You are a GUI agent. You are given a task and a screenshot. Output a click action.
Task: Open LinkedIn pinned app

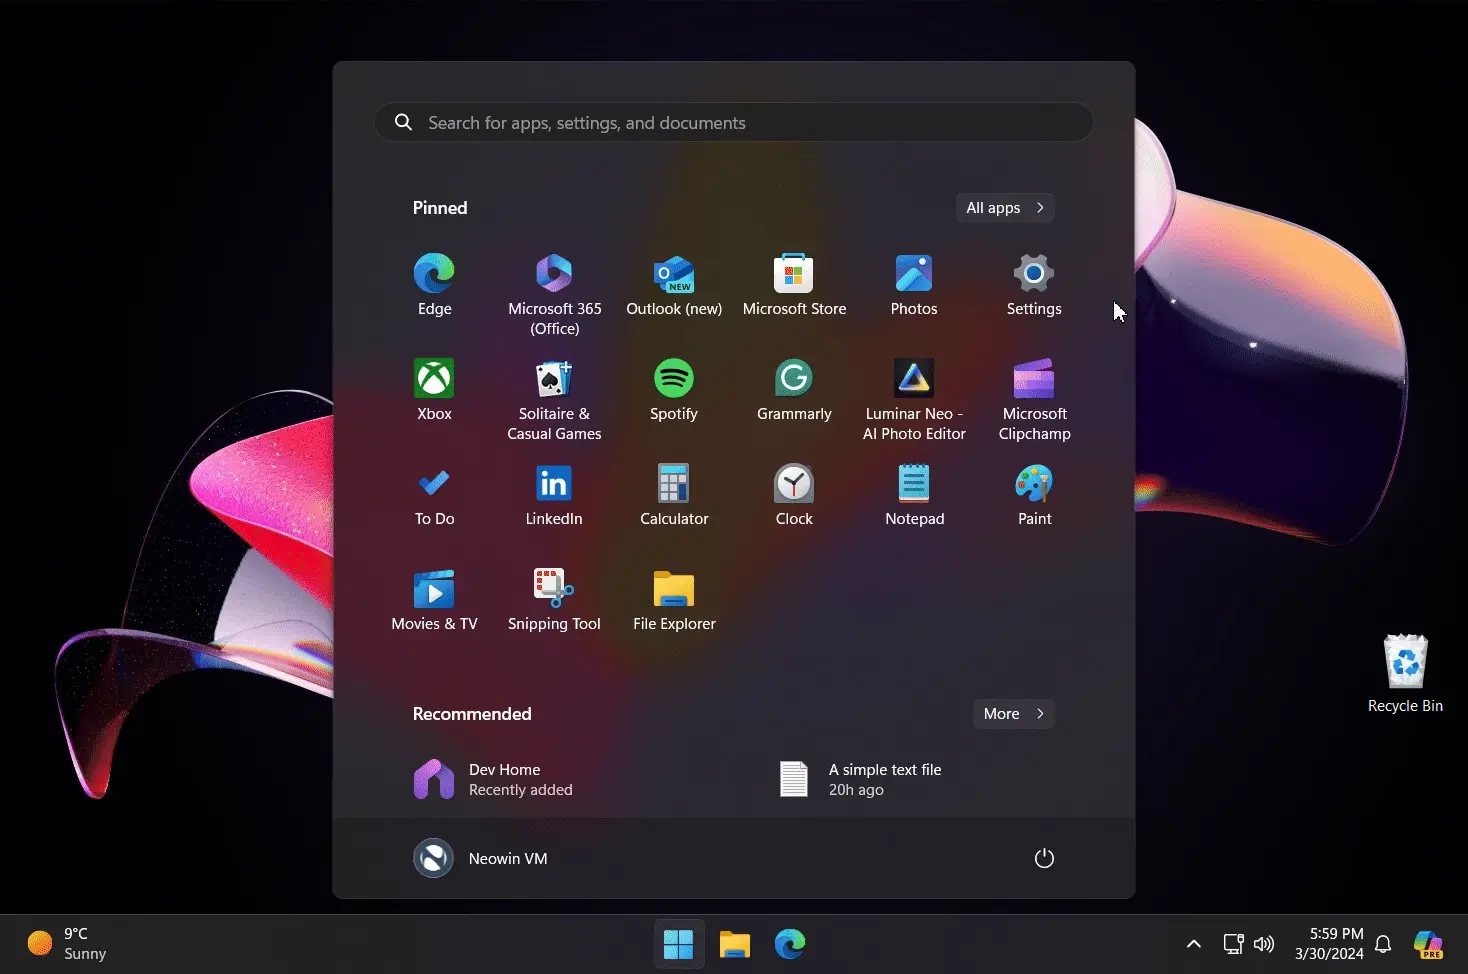pos(554,496)
